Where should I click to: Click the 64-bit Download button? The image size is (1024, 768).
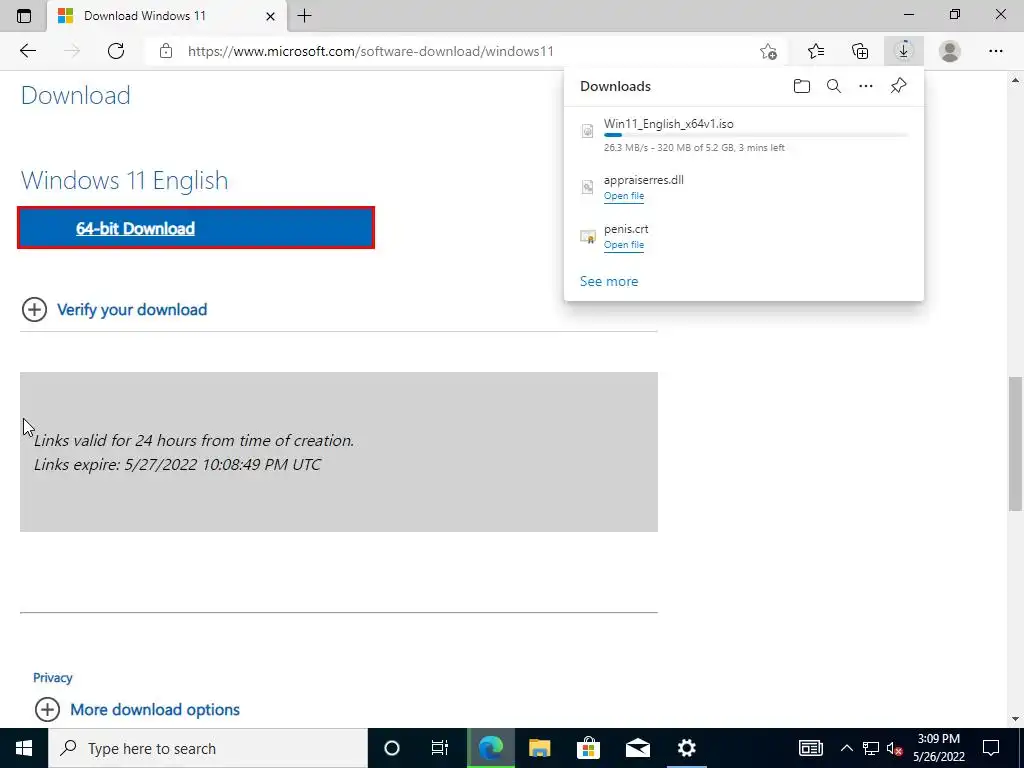pyautogui.click(x=196, y=228)
